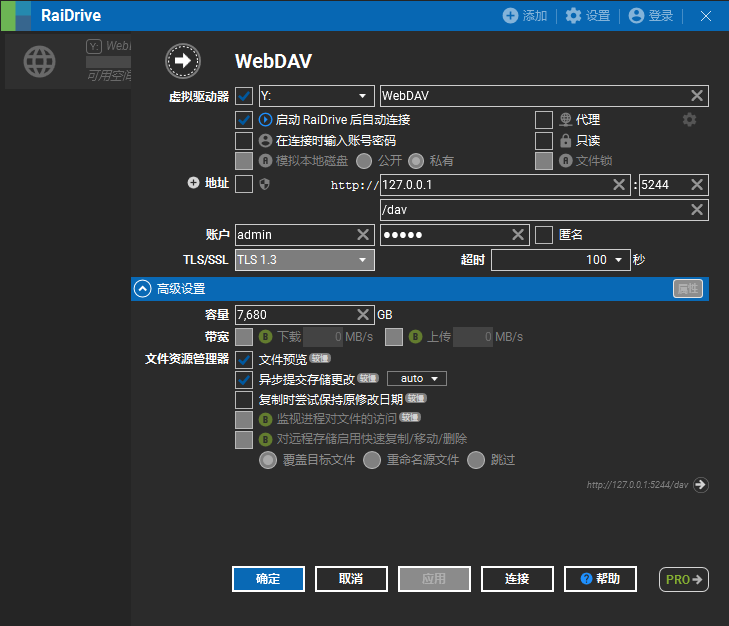Select the Y: WebDAV drive list entry
This screenshot has width=729, height=626.
pos(68,61)
